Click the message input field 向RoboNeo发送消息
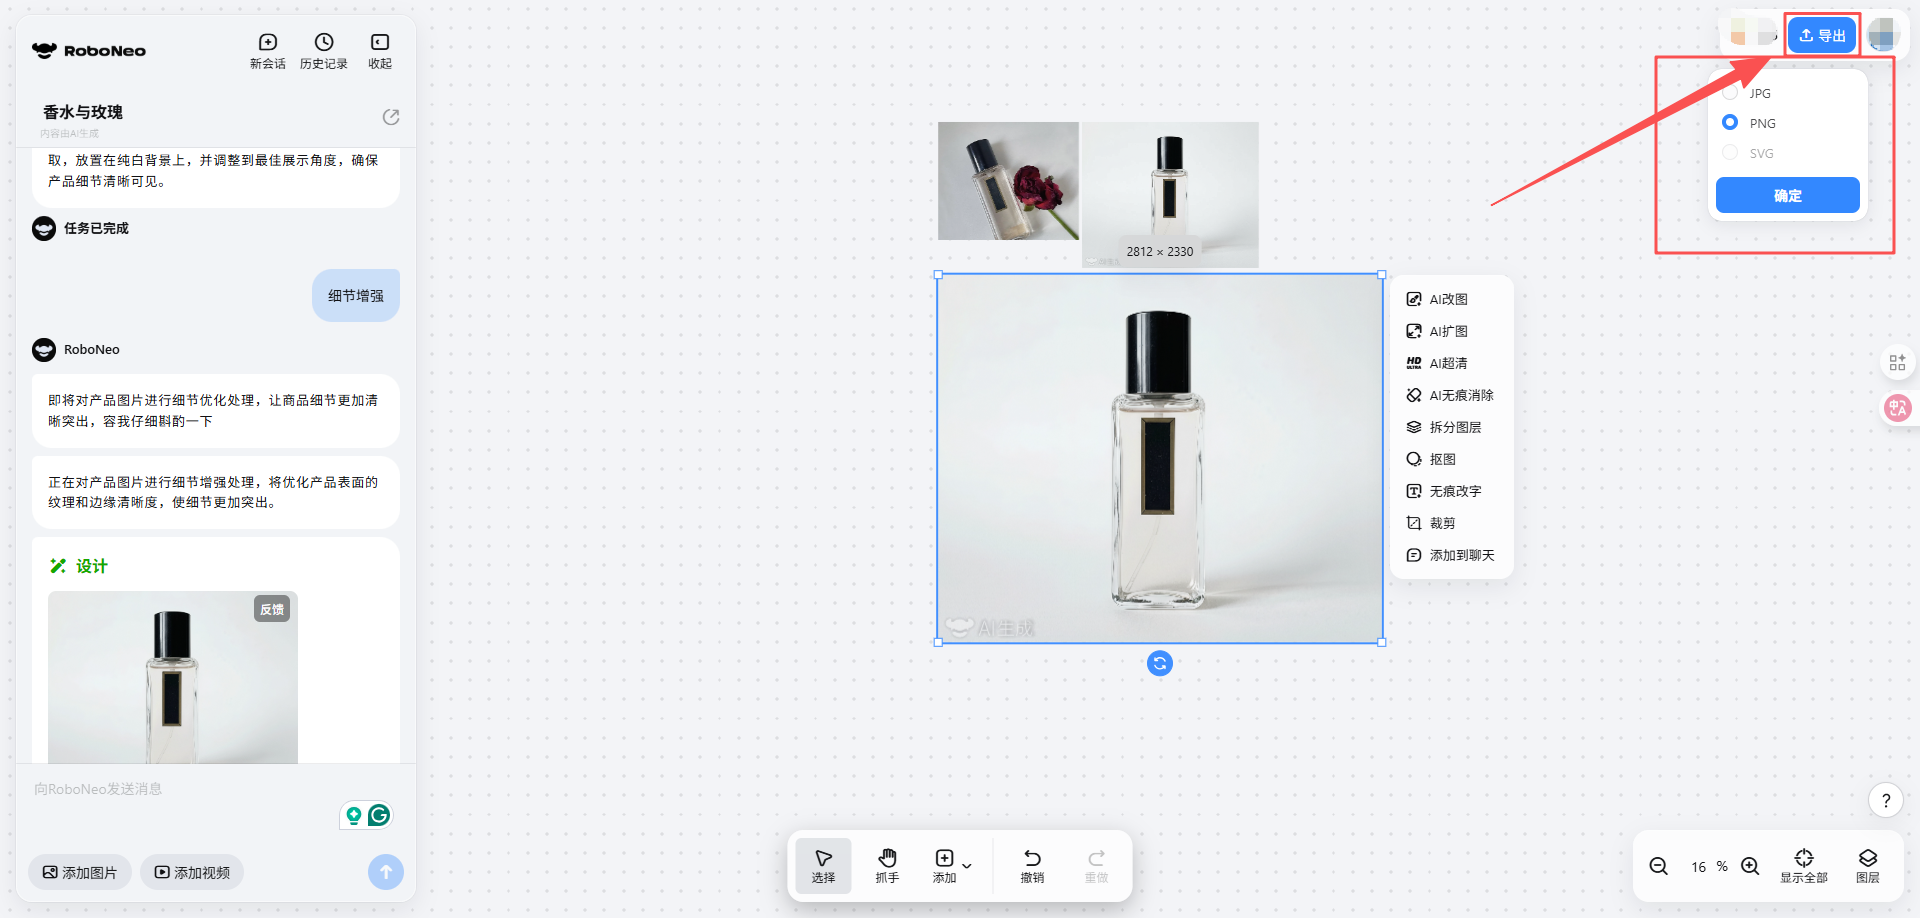The height and width of the screenshot is (918, 1920). click(x=180, y=789)
